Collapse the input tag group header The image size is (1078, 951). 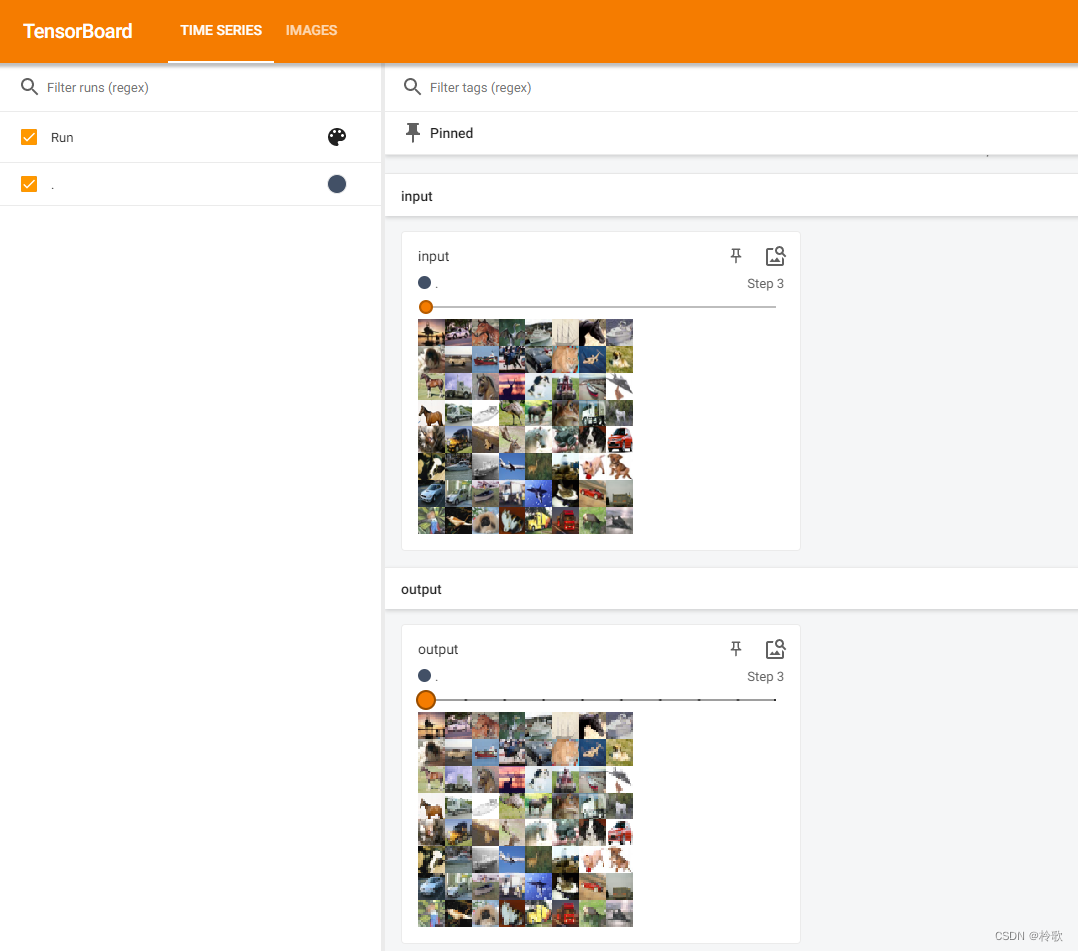(x=731, y=196)
